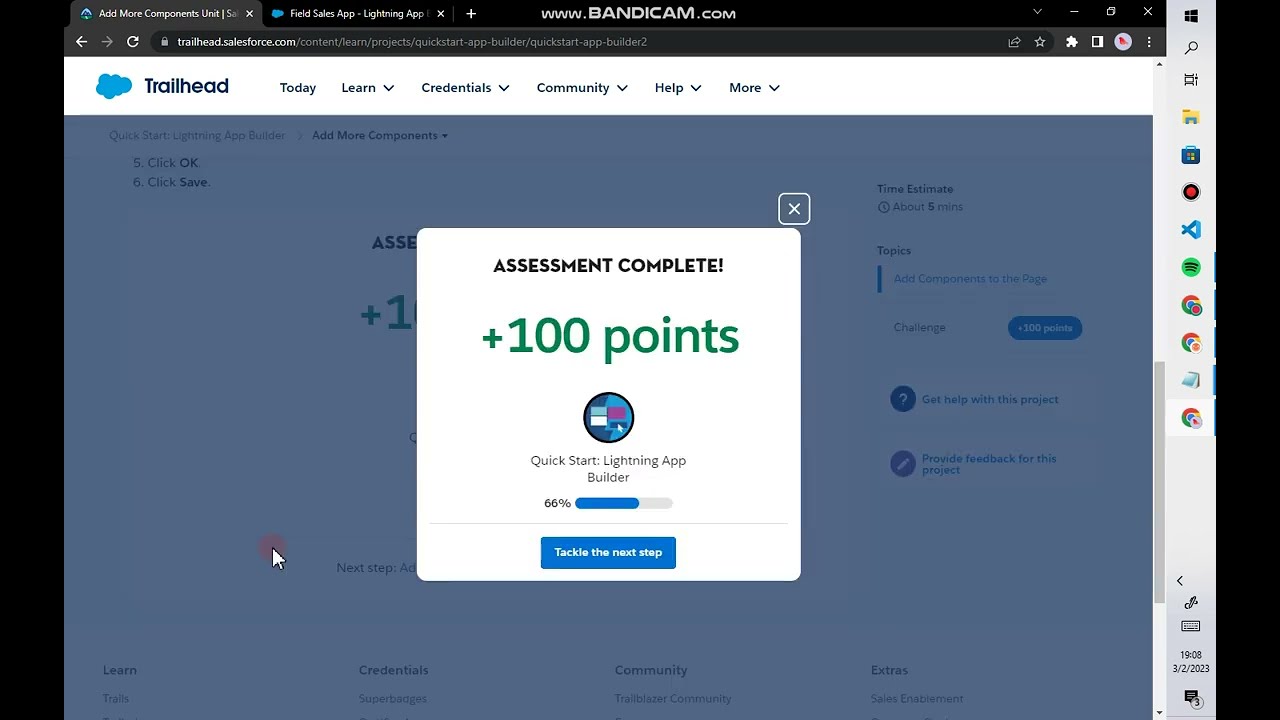The width and height of the screenshot is (1280, 720).
Task: Open the Superbadges footer link
Action: tap(393, 699)
